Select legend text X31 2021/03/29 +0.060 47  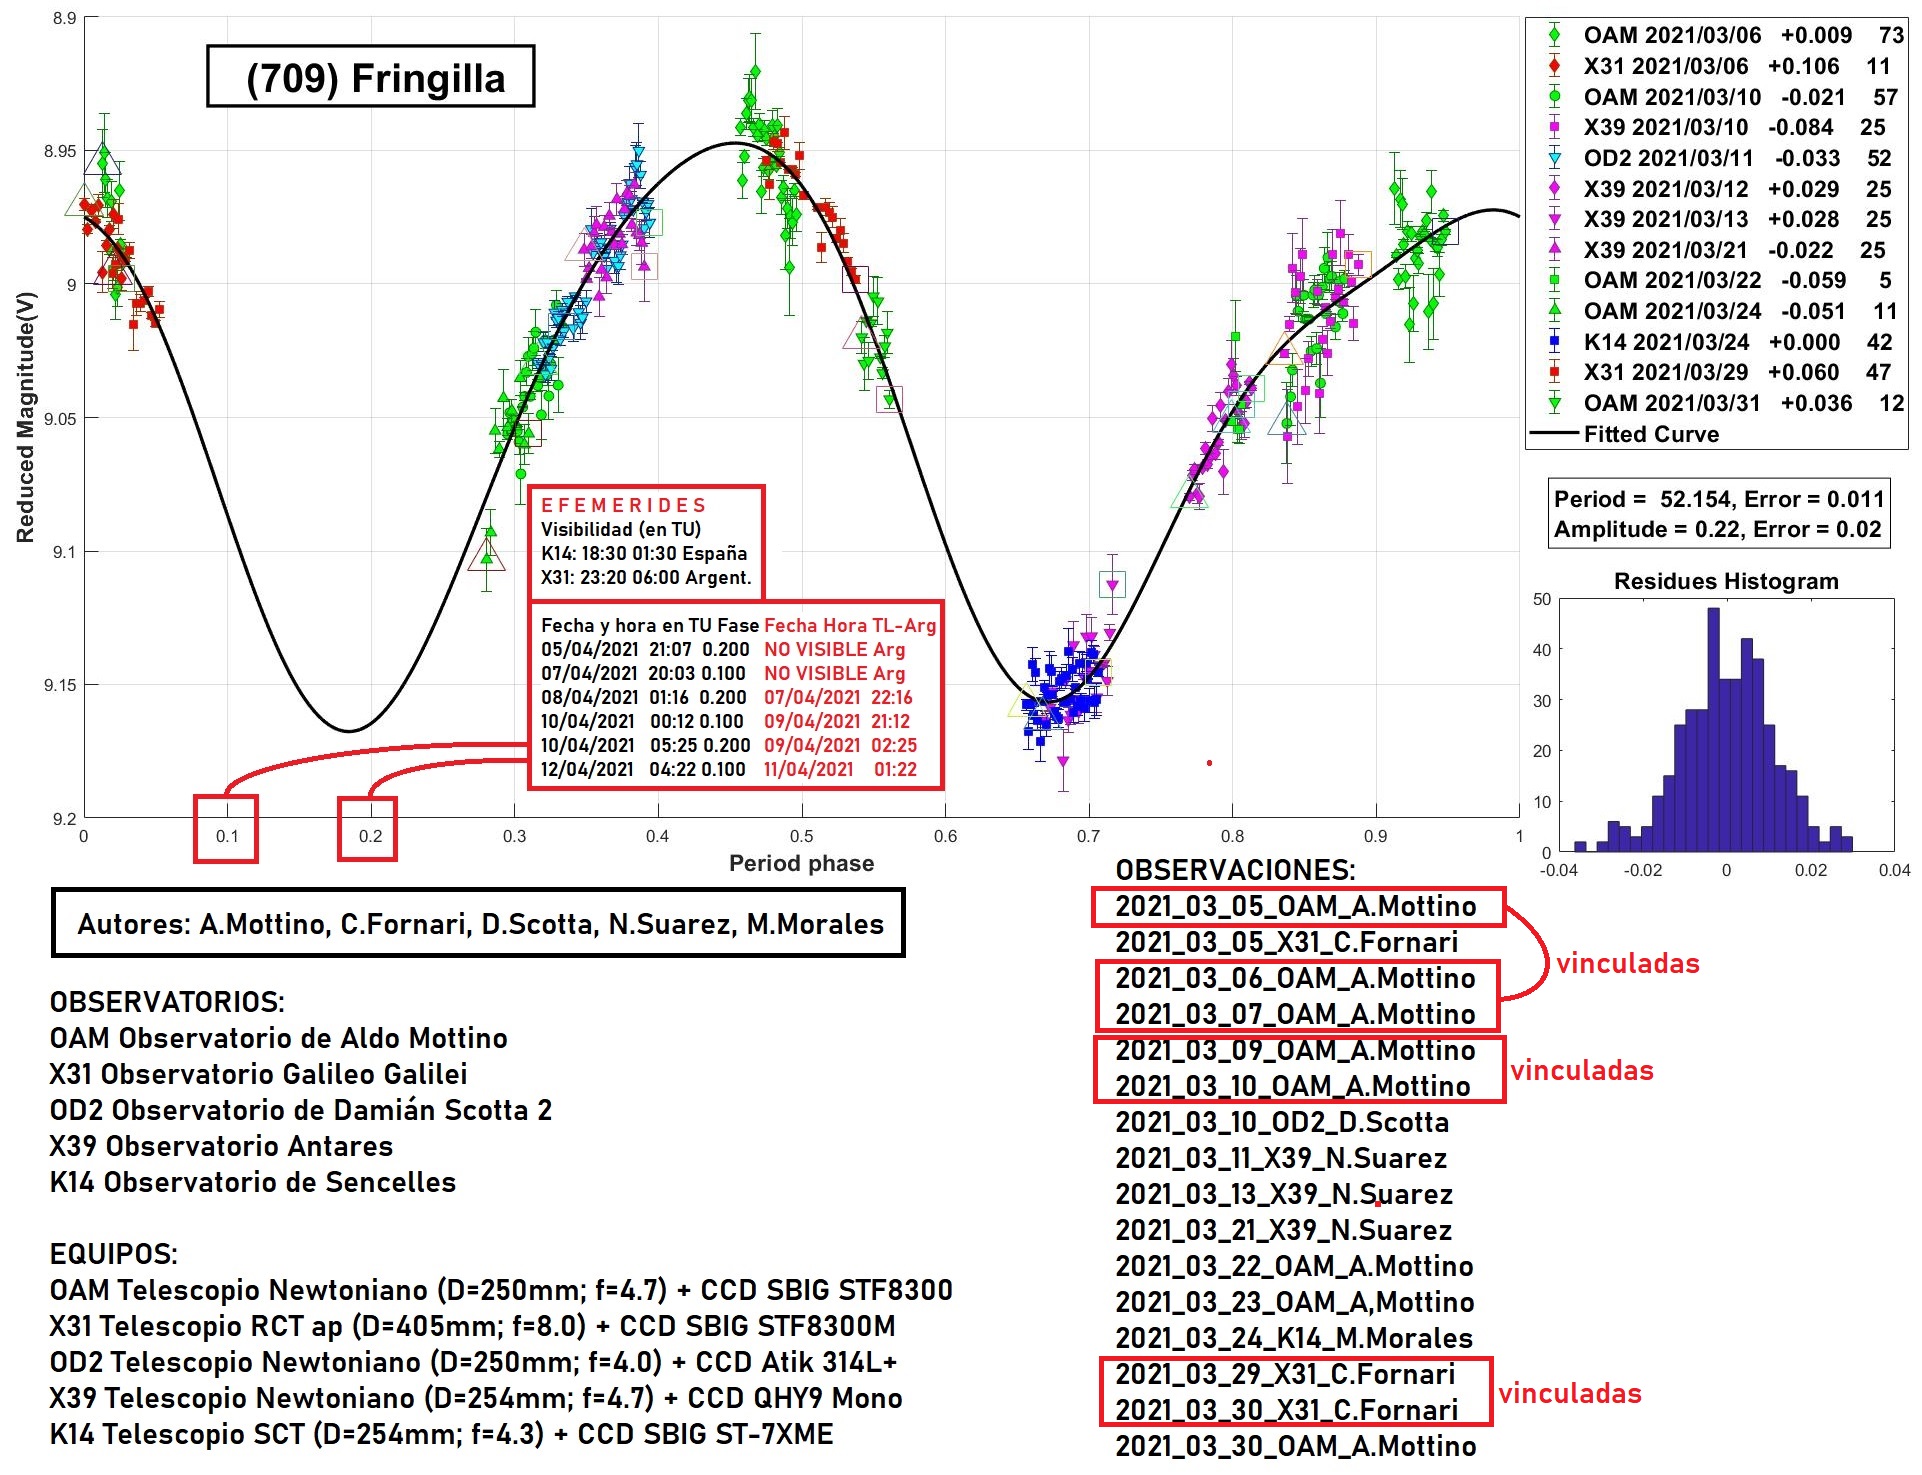tap(1739, 372)
